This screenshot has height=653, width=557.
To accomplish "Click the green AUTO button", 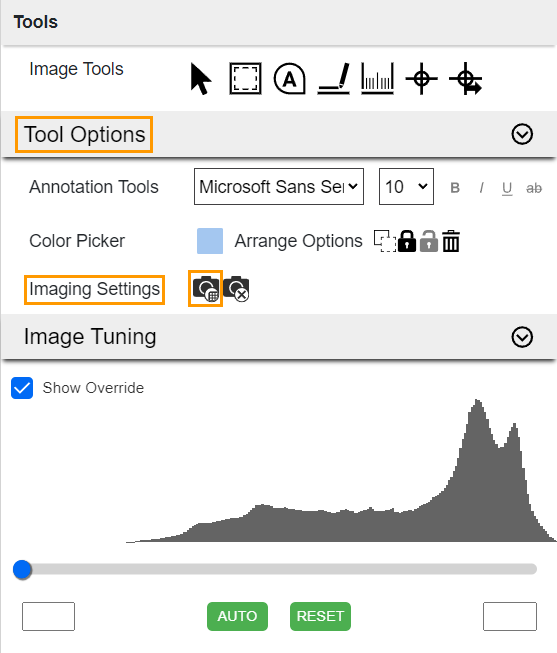I will click(x=237, y=616).
